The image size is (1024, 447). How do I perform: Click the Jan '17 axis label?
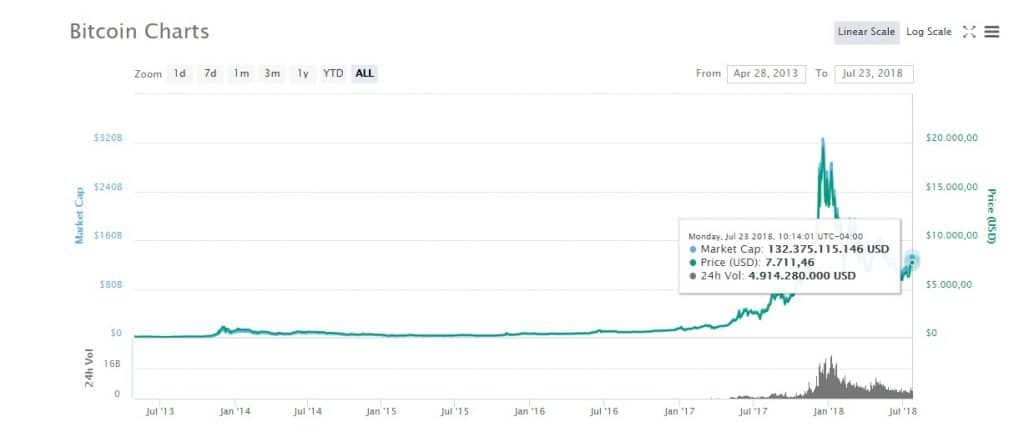pyautogui.click(x=680, y=411)
